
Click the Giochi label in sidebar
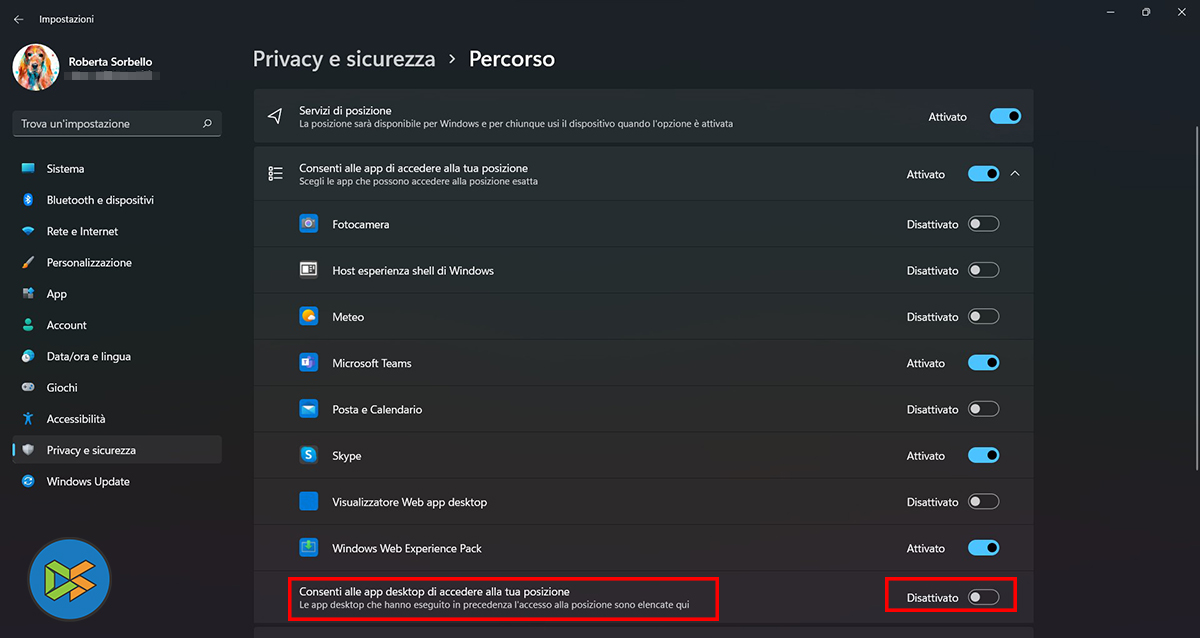[62, 387]
